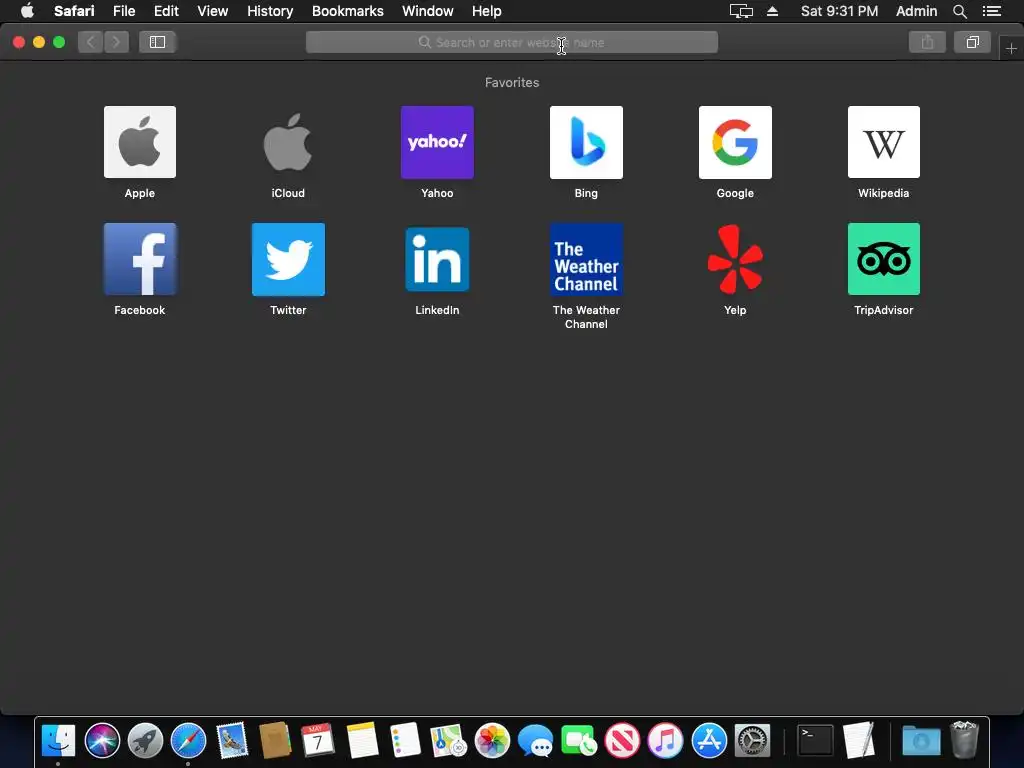
Task: Go forward using the toolbar forward arrow
Action: 116,42
